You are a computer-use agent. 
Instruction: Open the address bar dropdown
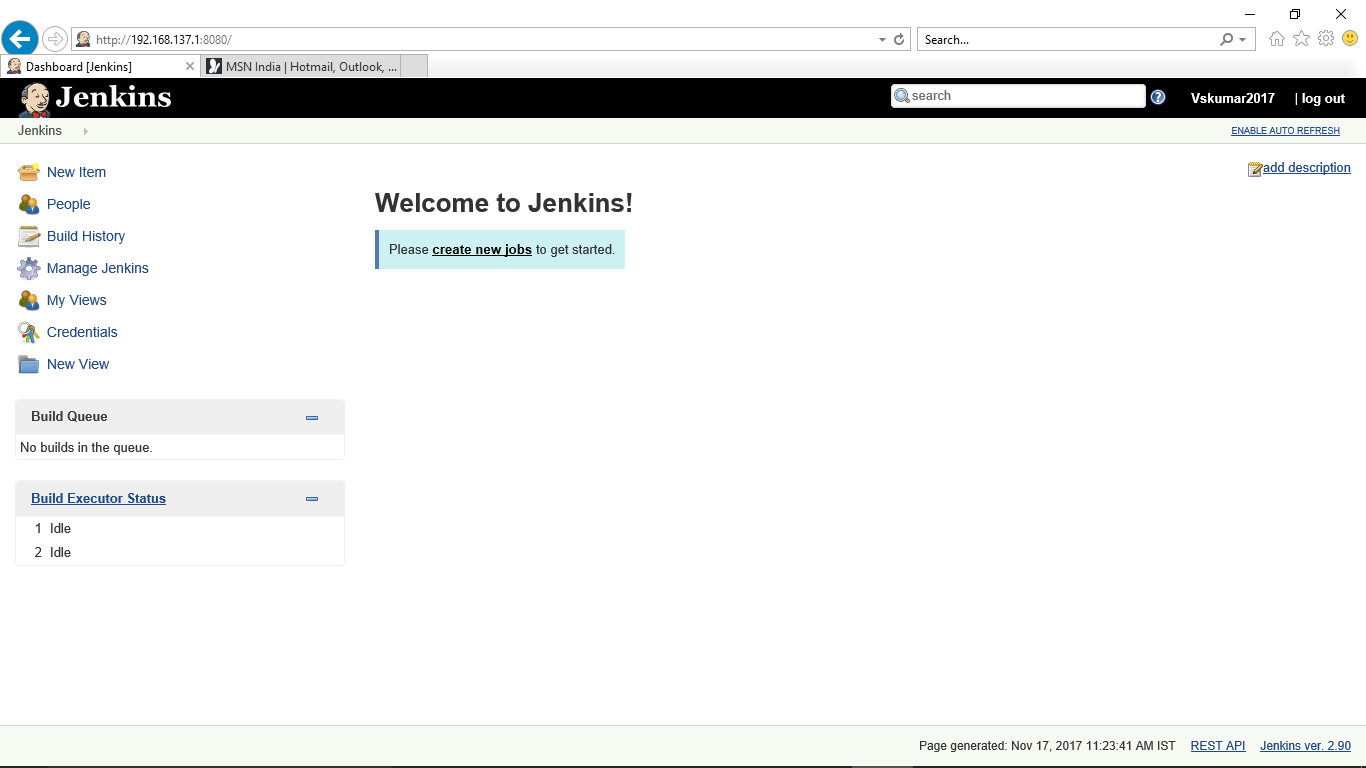point(881,39)
